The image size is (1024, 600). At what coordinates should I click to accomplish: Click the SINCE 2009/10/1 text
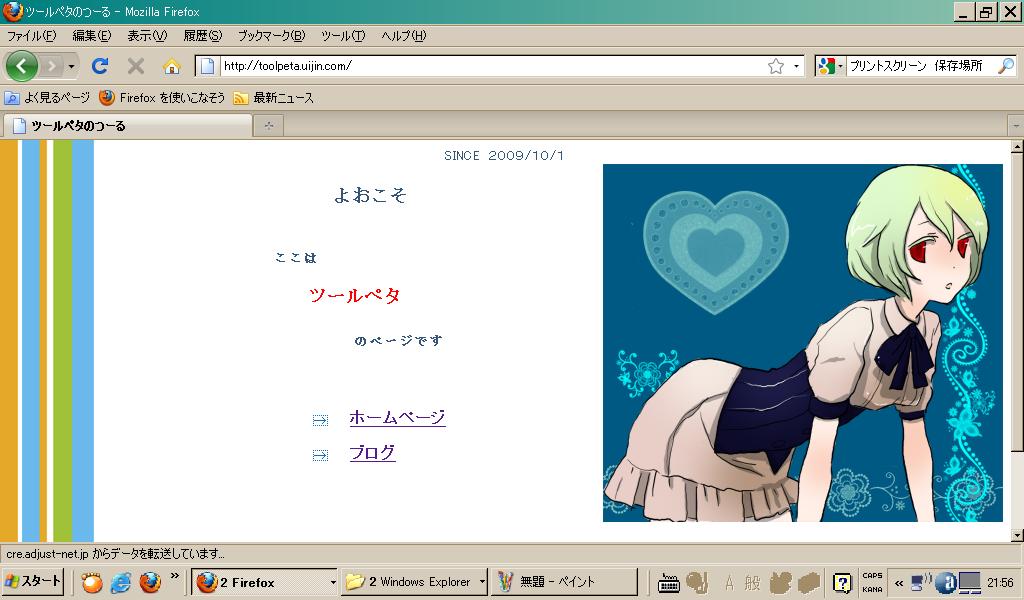click(x=504, y=155)
